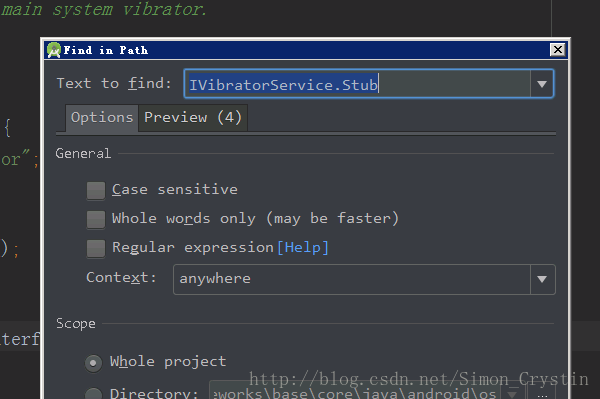Click the Android Studio icon in title bar
The height and width of the screenshot is (399, 600).
coord(54,50)
